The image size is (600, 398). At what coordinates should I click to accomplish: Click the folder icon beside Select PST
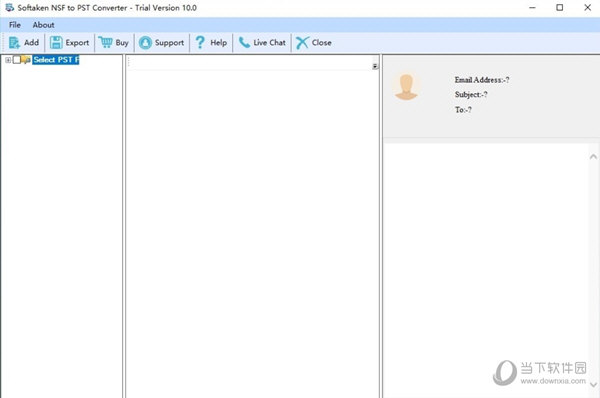point(26,60)
